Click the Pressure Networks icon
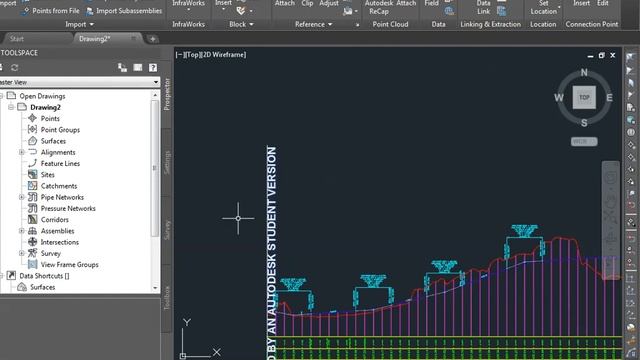 click(32, 208)
